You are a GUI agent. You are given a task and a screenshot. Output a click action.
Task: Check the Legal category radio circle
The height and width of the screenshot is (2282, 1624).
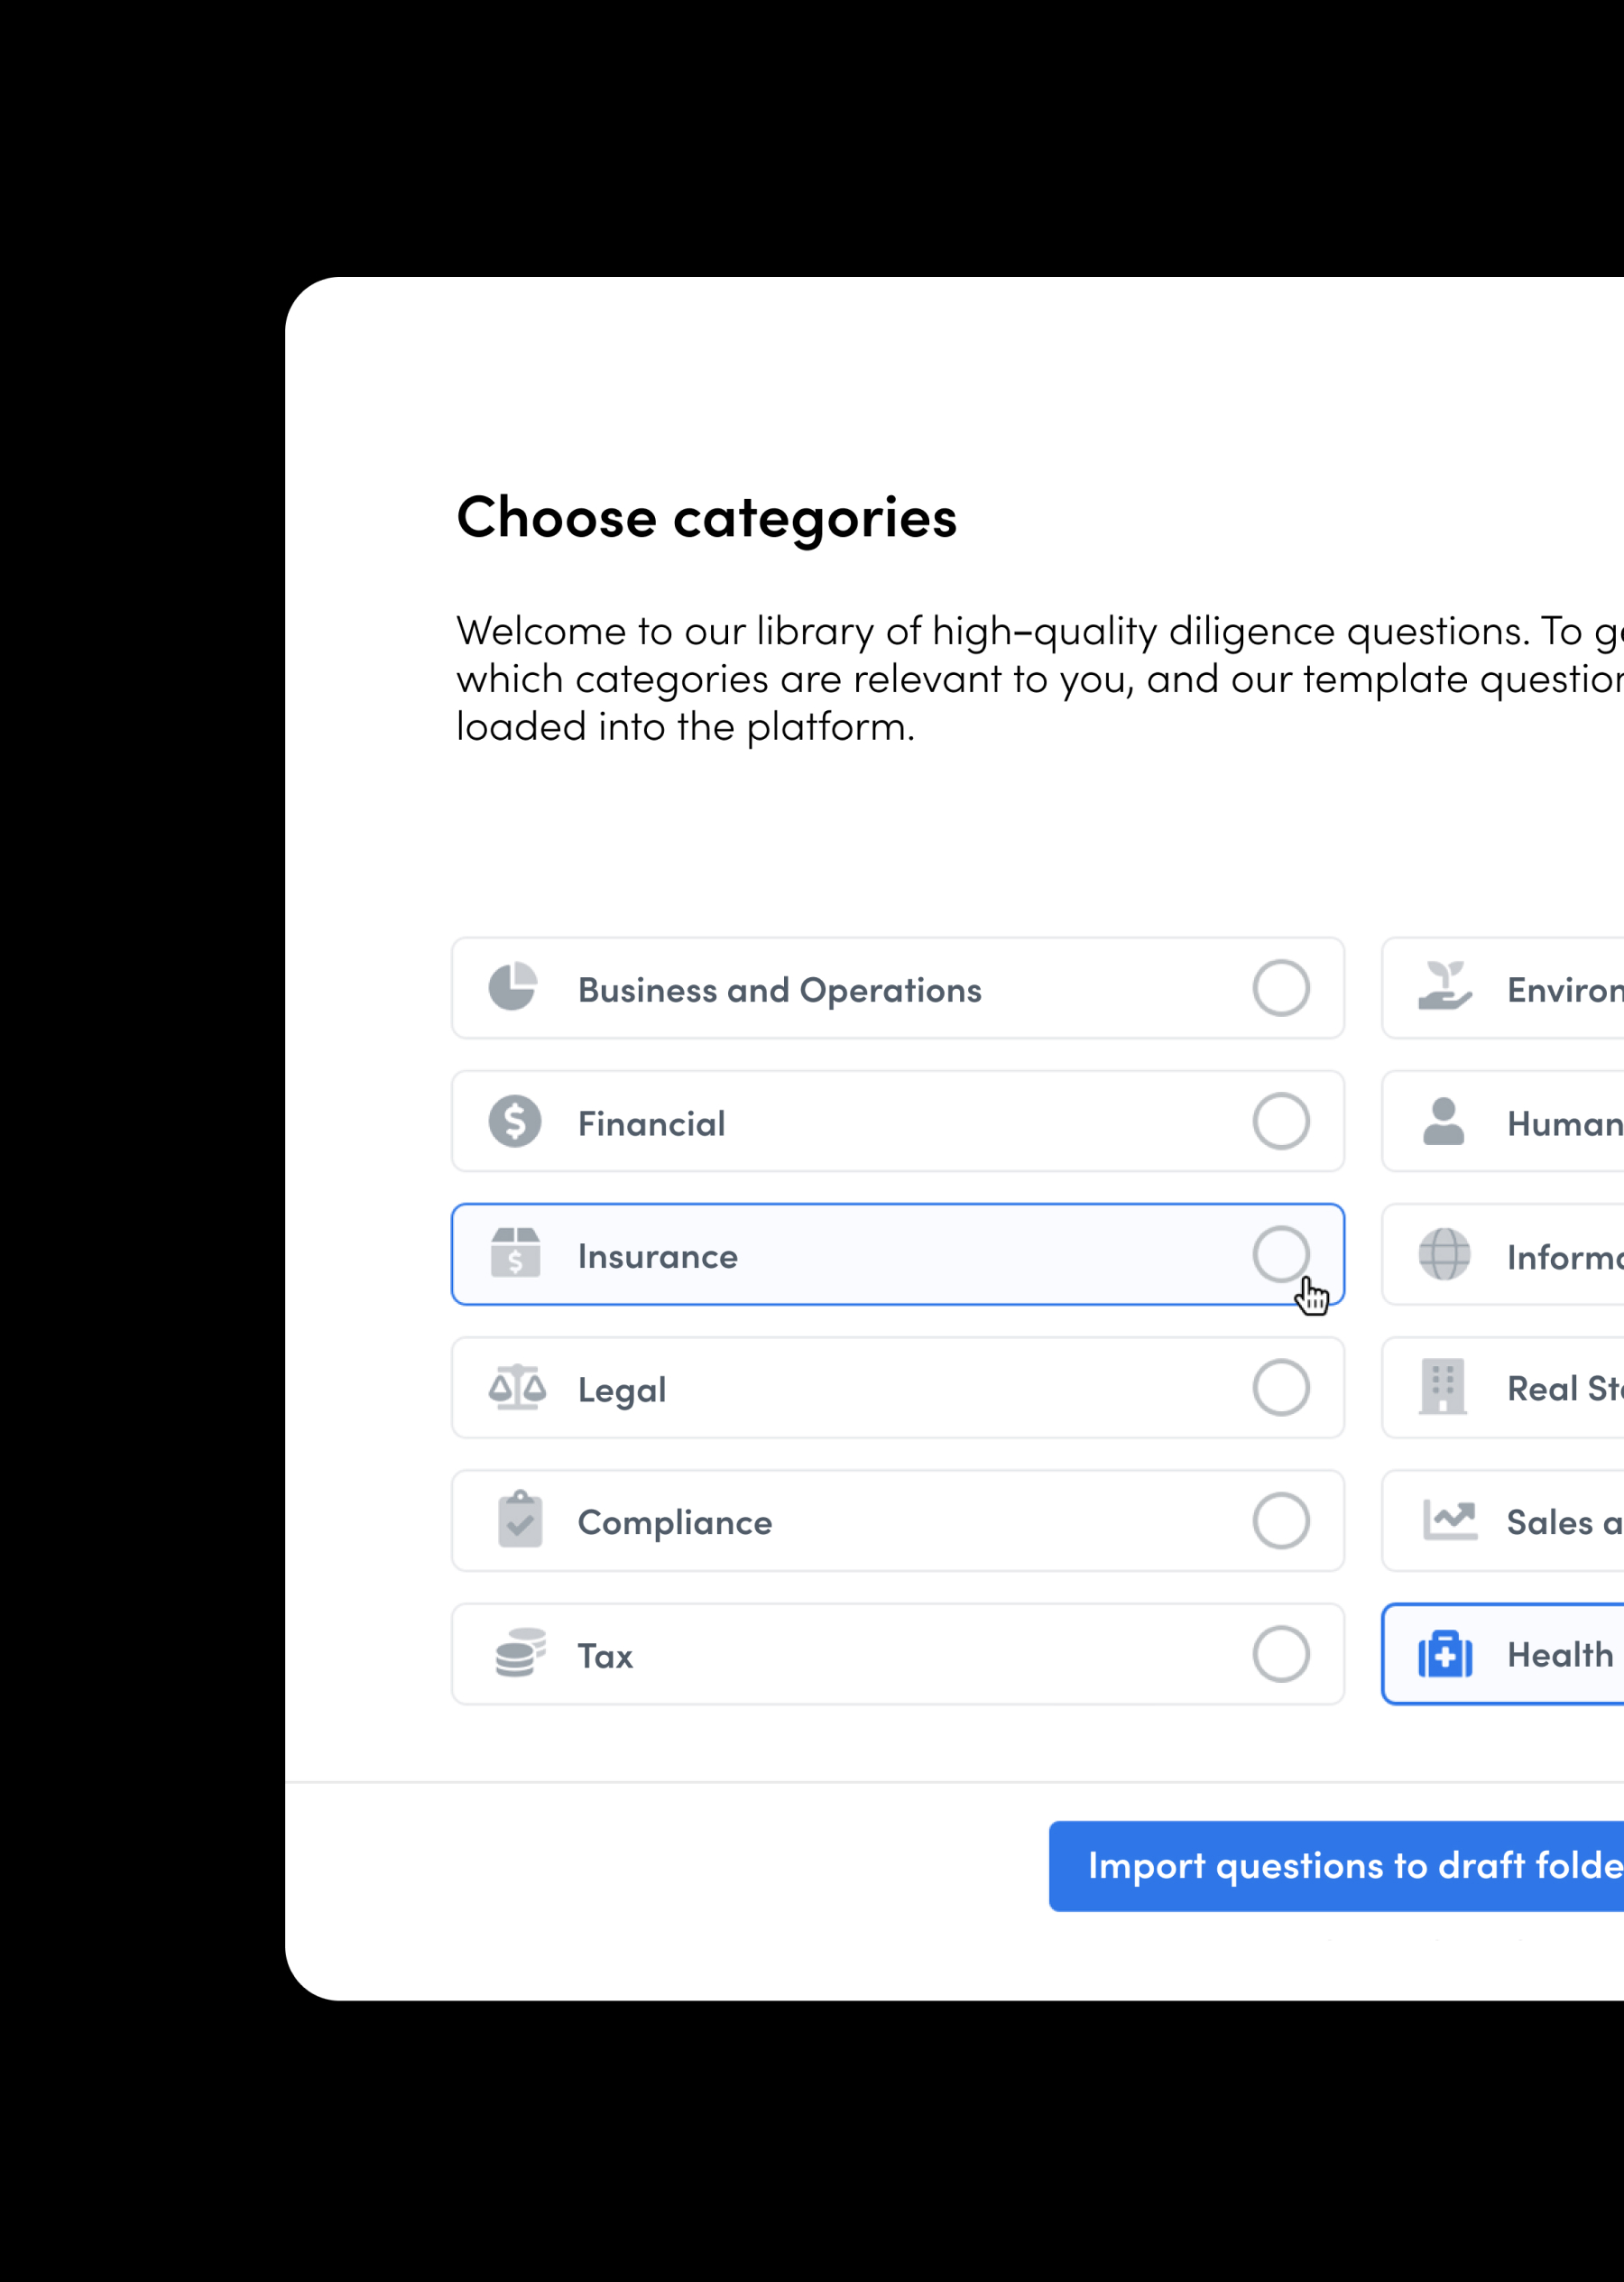coord(1281,1387)
